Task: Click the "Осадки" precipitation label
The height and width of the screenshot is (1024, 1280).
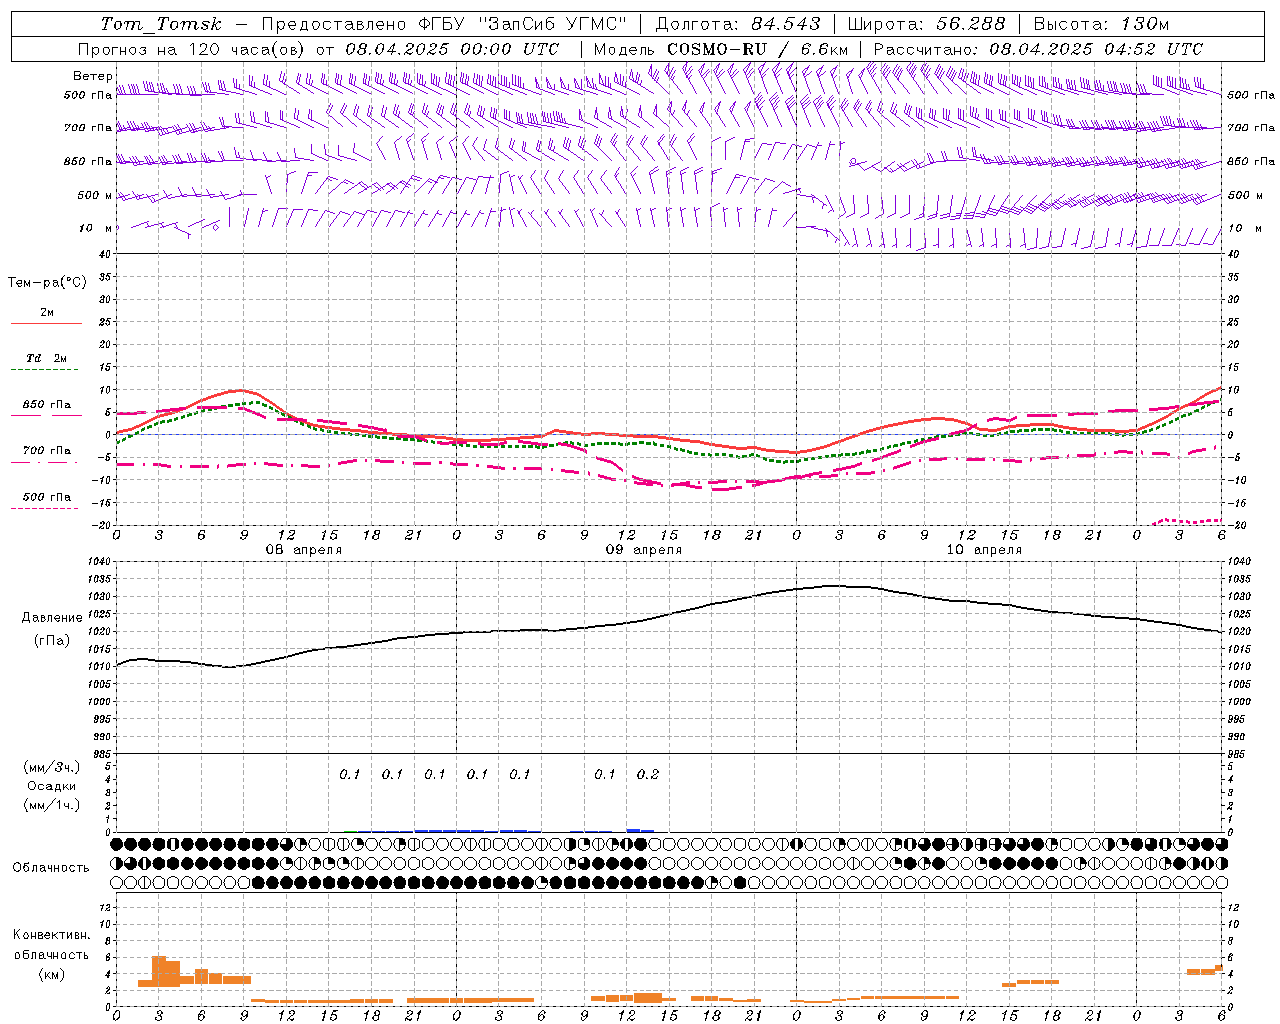Action: [52, 786]
